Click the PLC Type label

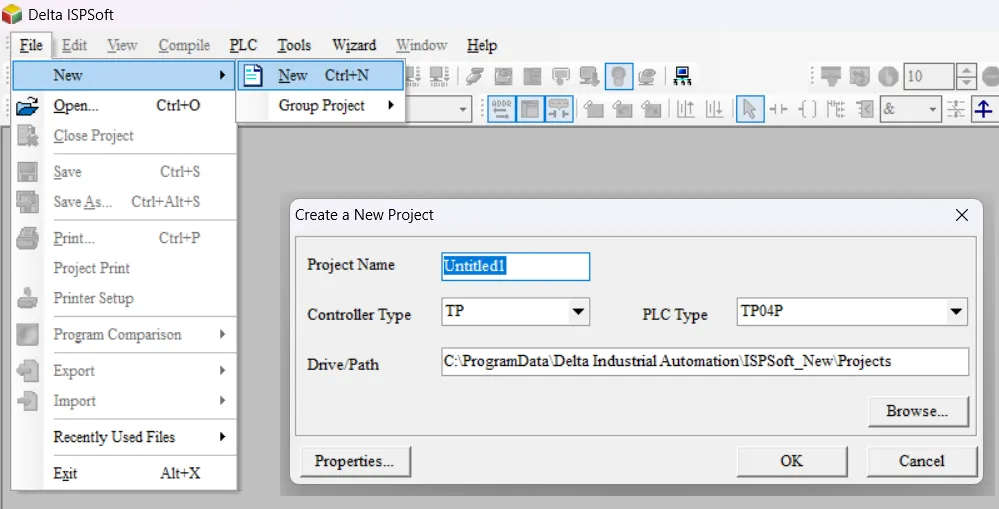675,315
